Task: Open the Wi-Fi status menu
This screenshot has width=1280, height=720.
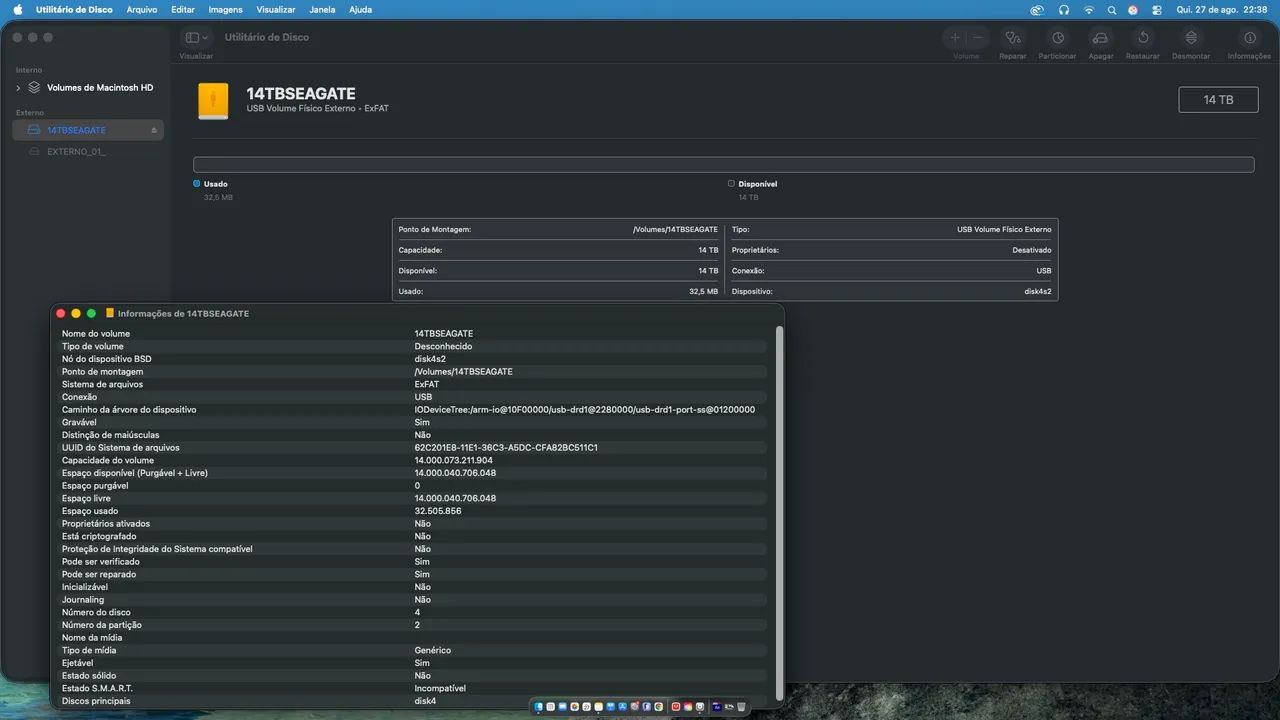Action: tap(1089, 10)
